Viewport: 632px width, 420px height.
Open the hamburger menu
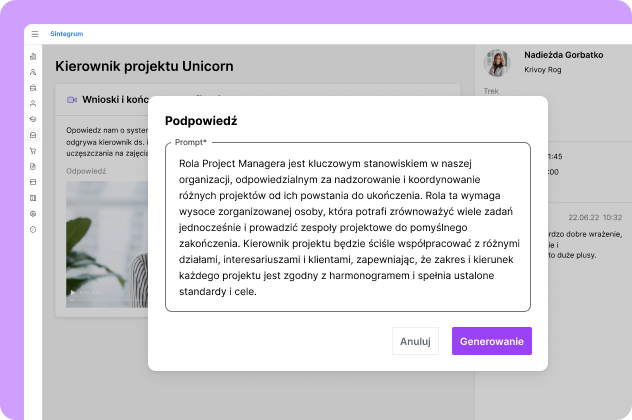coord(34,34)
